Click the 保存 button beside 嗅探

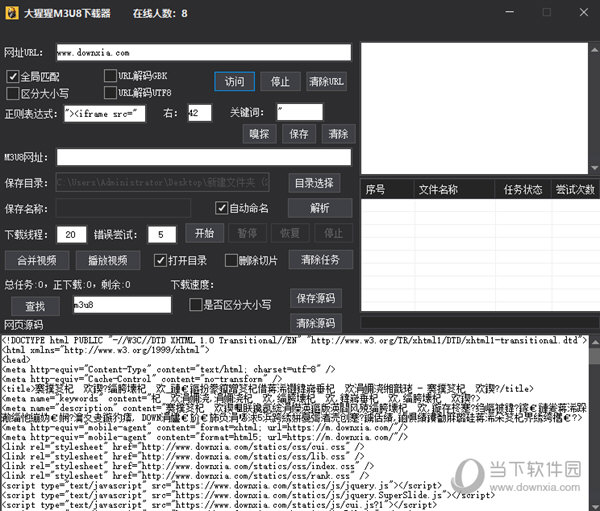[x=299, y=134]
